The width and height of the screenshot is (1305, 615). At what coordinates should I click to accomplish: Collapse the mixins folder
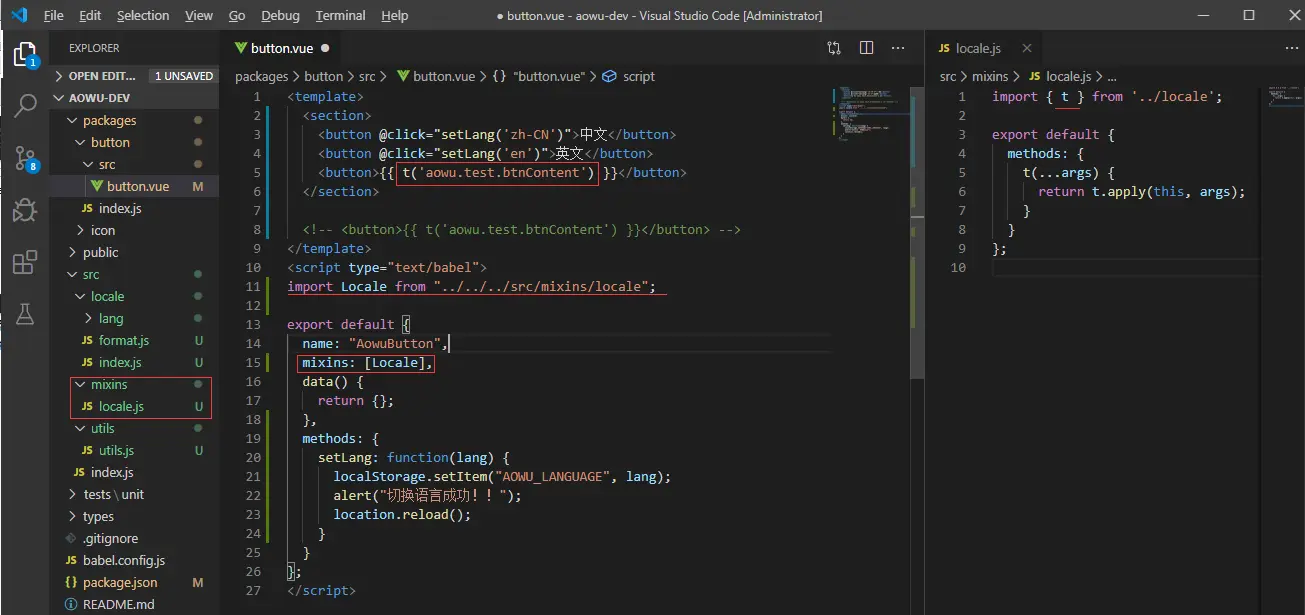point(109,384)
